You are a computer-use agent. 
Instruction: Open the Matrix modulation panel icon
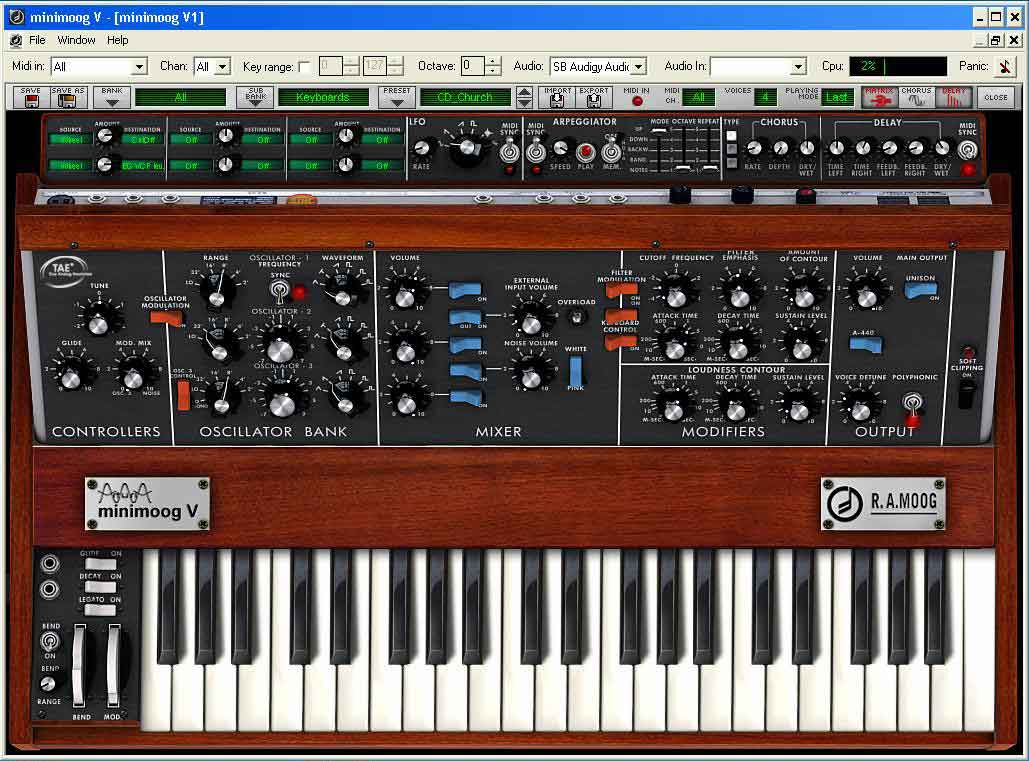[879, 97]
